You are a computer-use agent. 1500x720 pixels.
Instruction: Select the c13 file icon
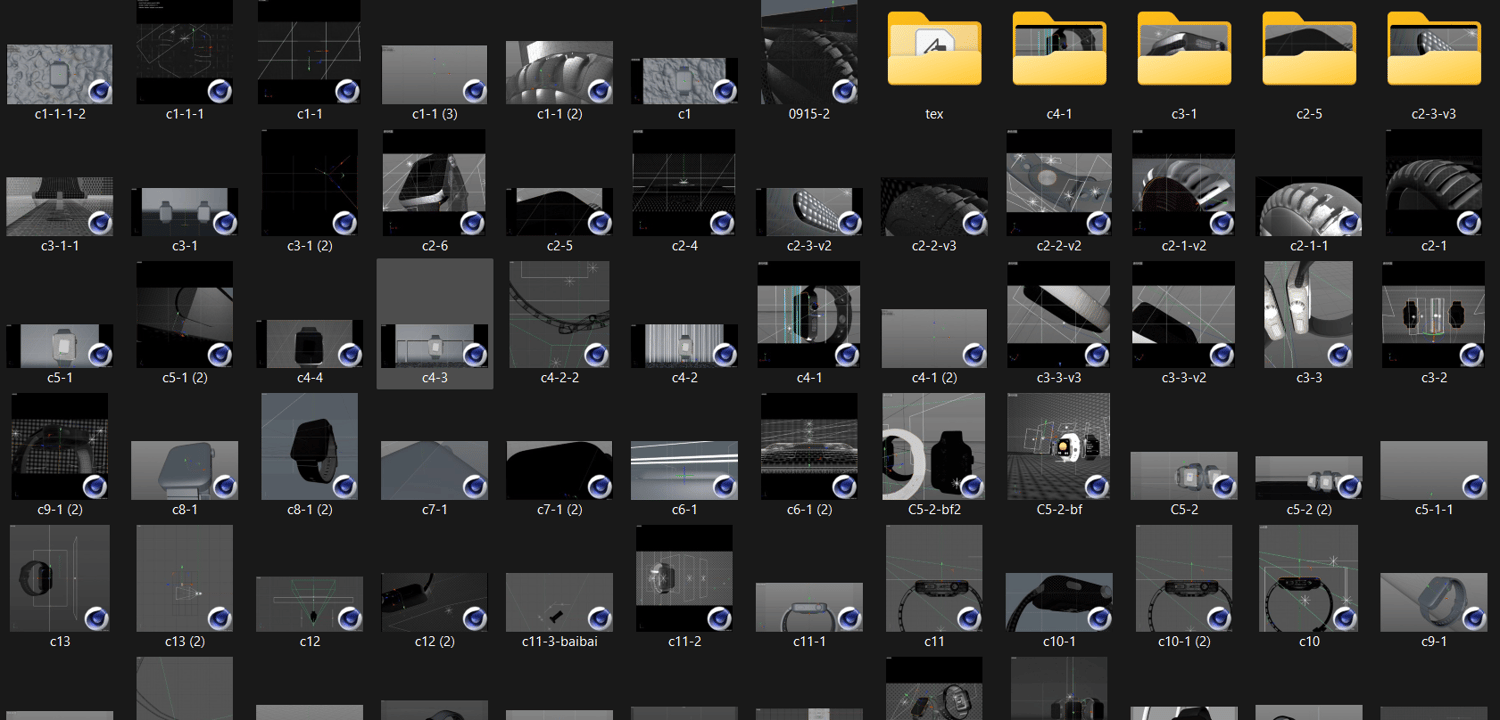coord(60,578)
